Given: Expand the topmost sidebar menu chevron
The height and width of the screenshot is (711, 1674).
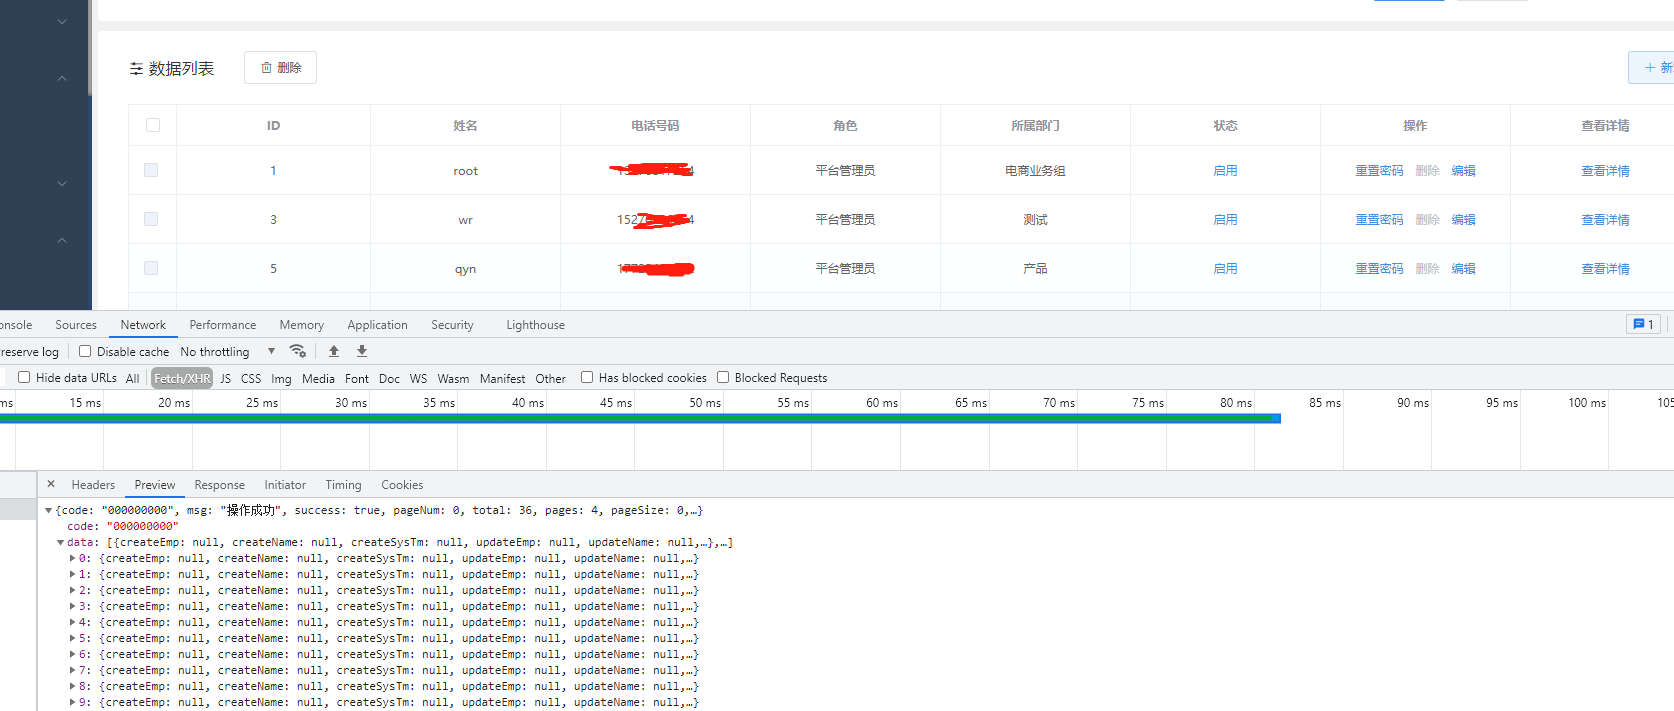Looking at the screenshot, I should tap(62, 21).
